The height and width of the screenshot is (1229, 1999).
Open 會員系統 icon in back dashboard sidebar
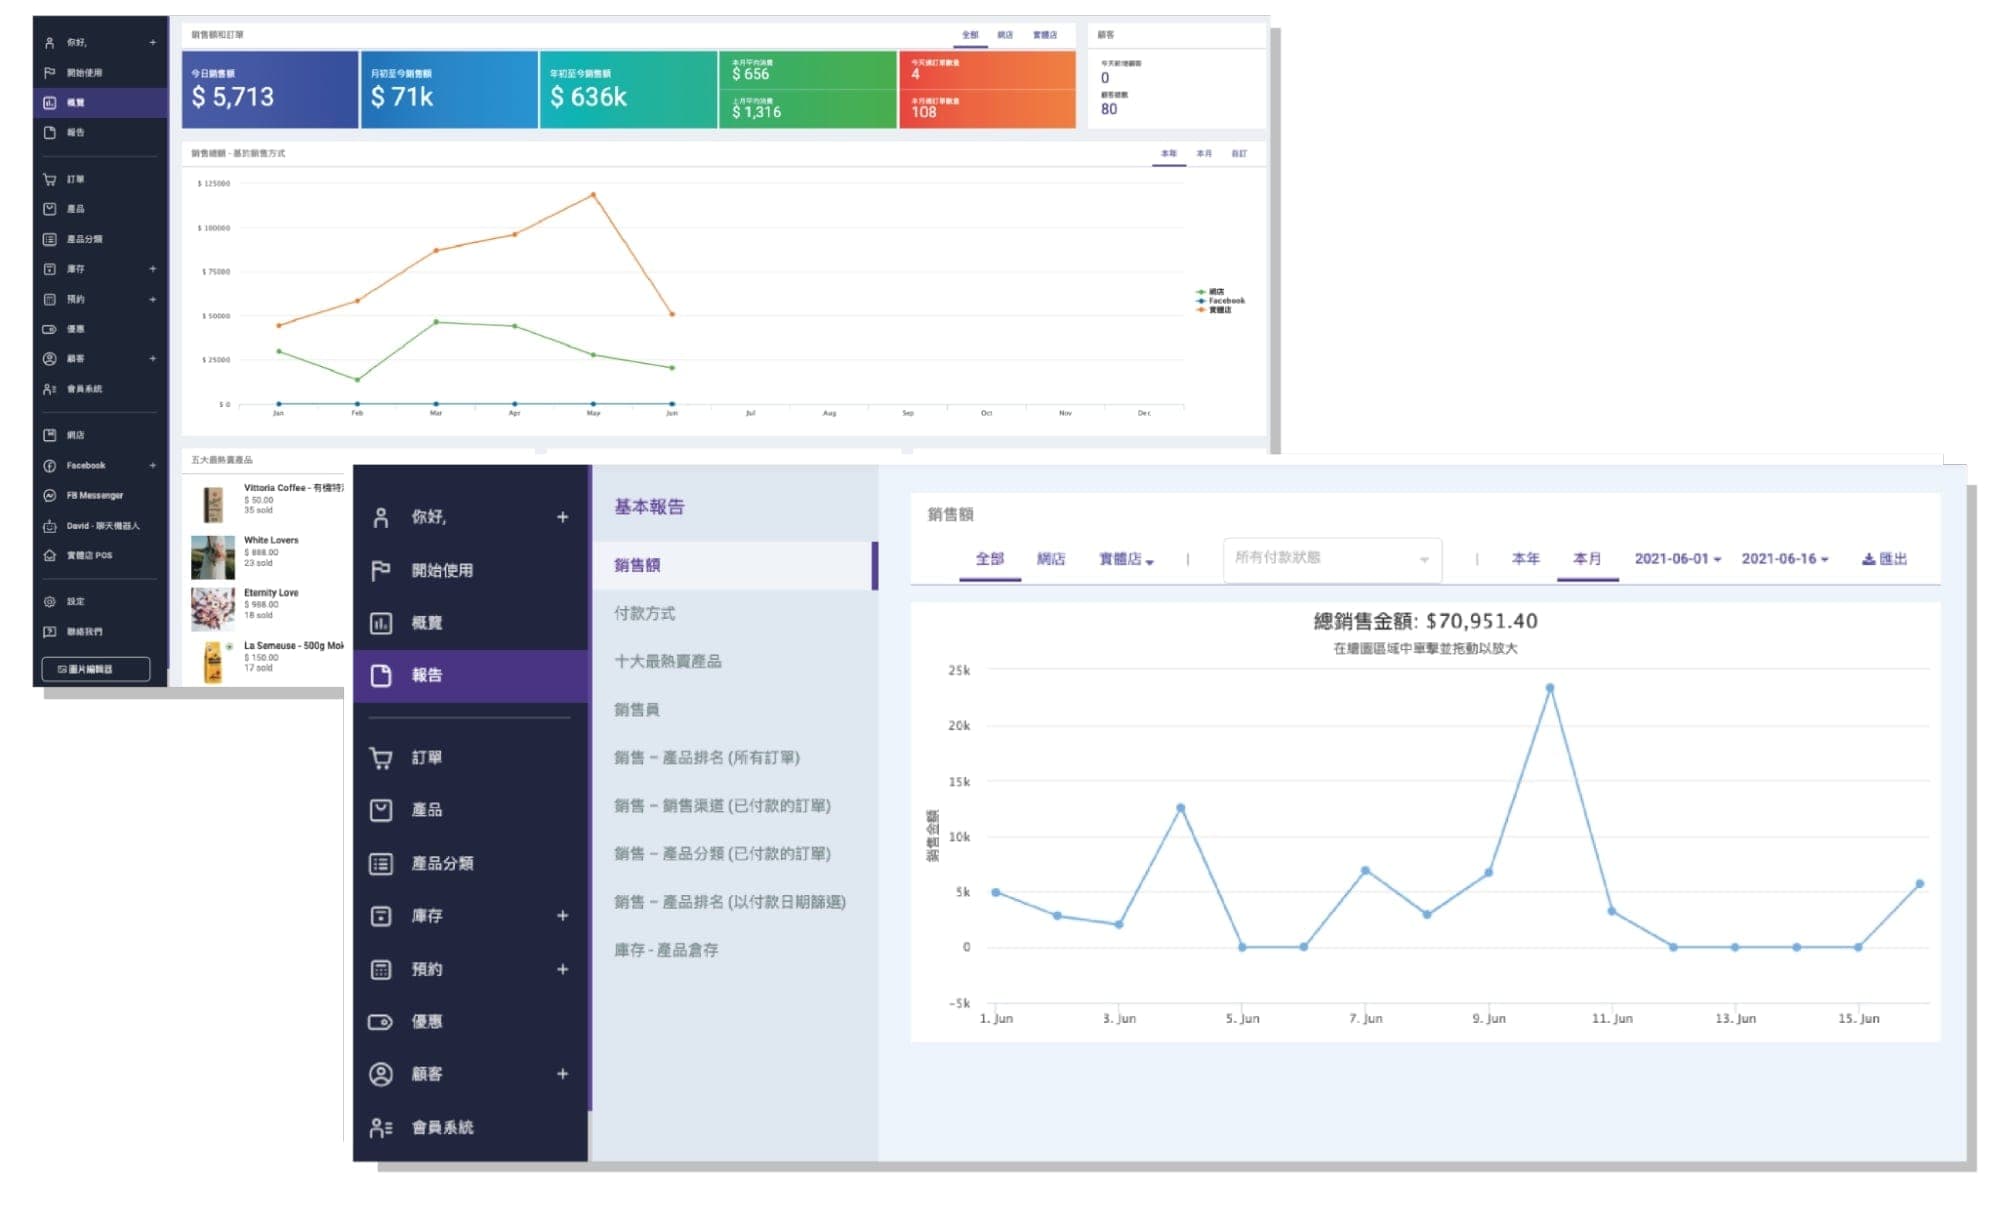click(x=49, y=389)
